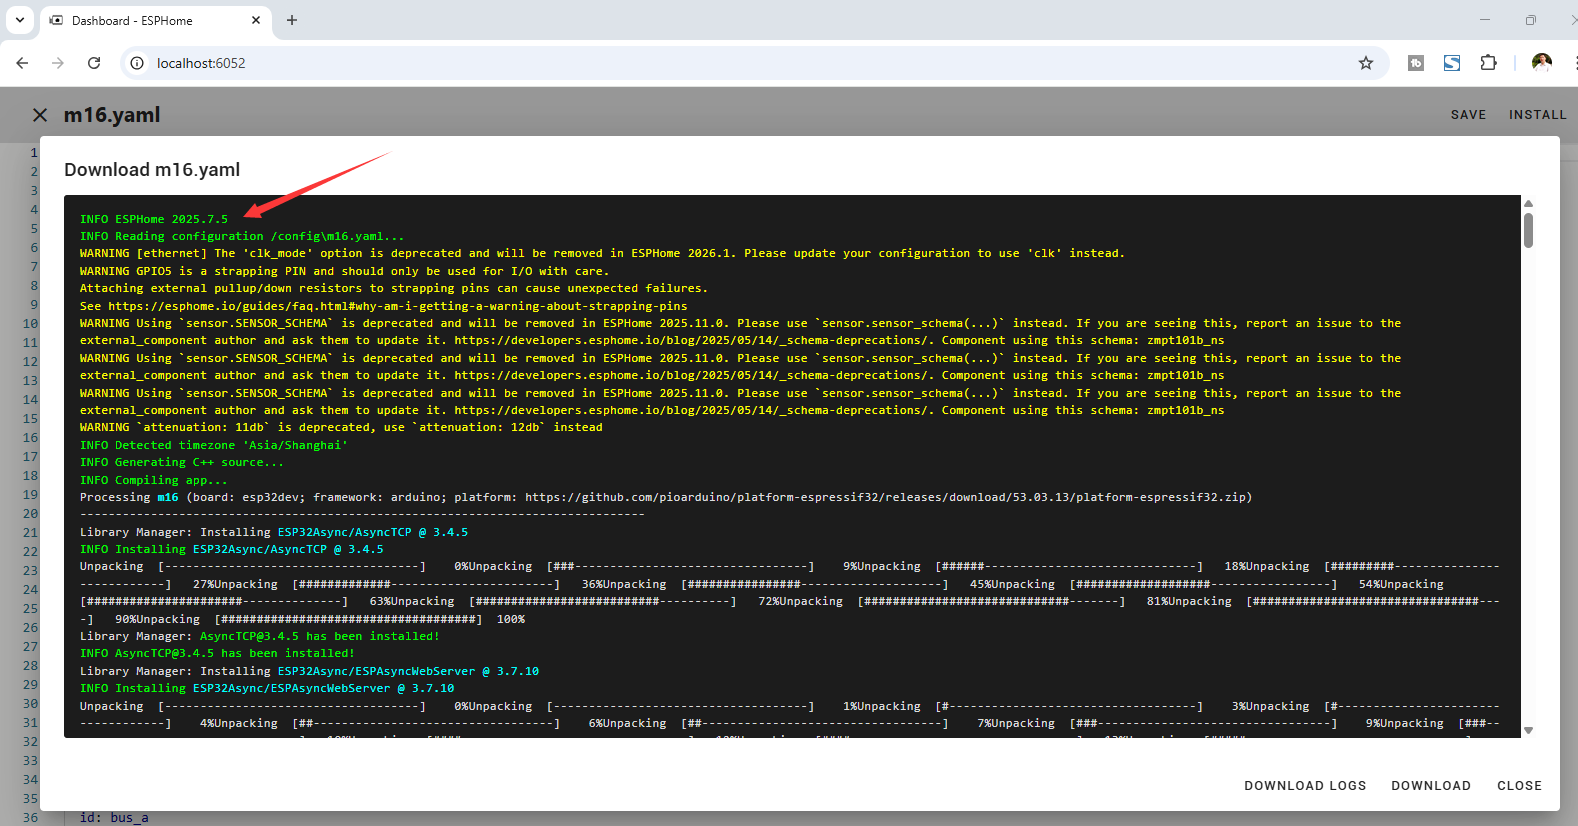Close the m16.yaml editor with X icon
The image size is (1578, 826).
point(40,115)
